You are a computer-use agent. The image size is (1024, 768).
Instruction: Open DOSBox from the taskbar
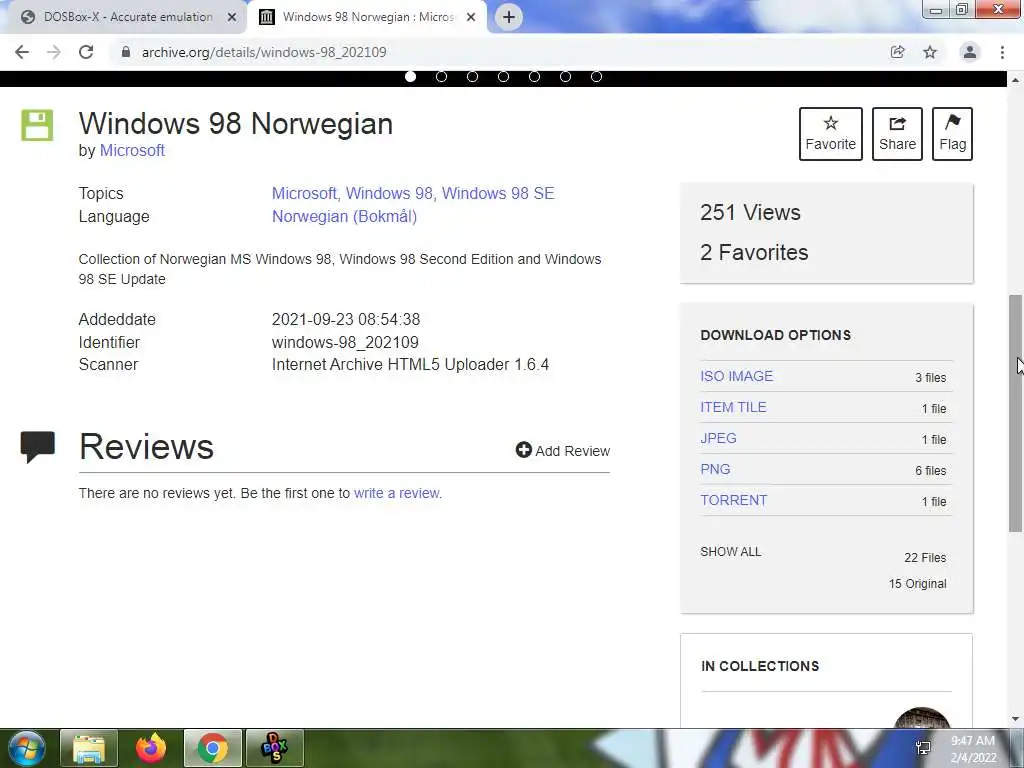(275, 749)
